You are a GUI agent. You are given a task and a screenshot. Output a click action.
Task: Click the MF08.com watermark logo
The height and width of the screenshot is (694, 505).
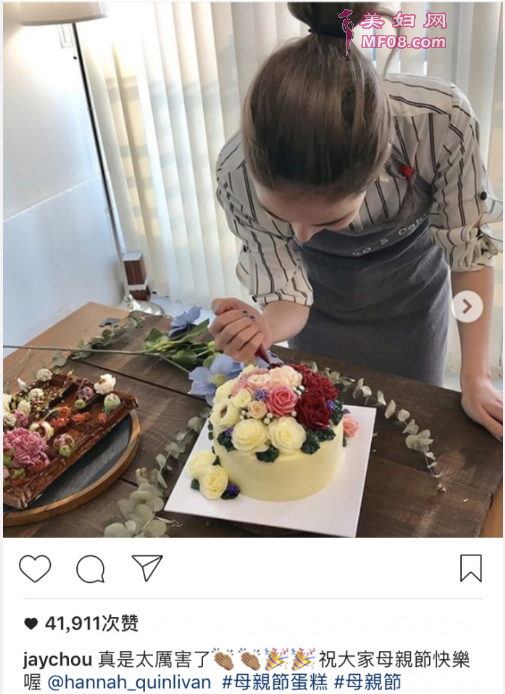tap(403, 42)
